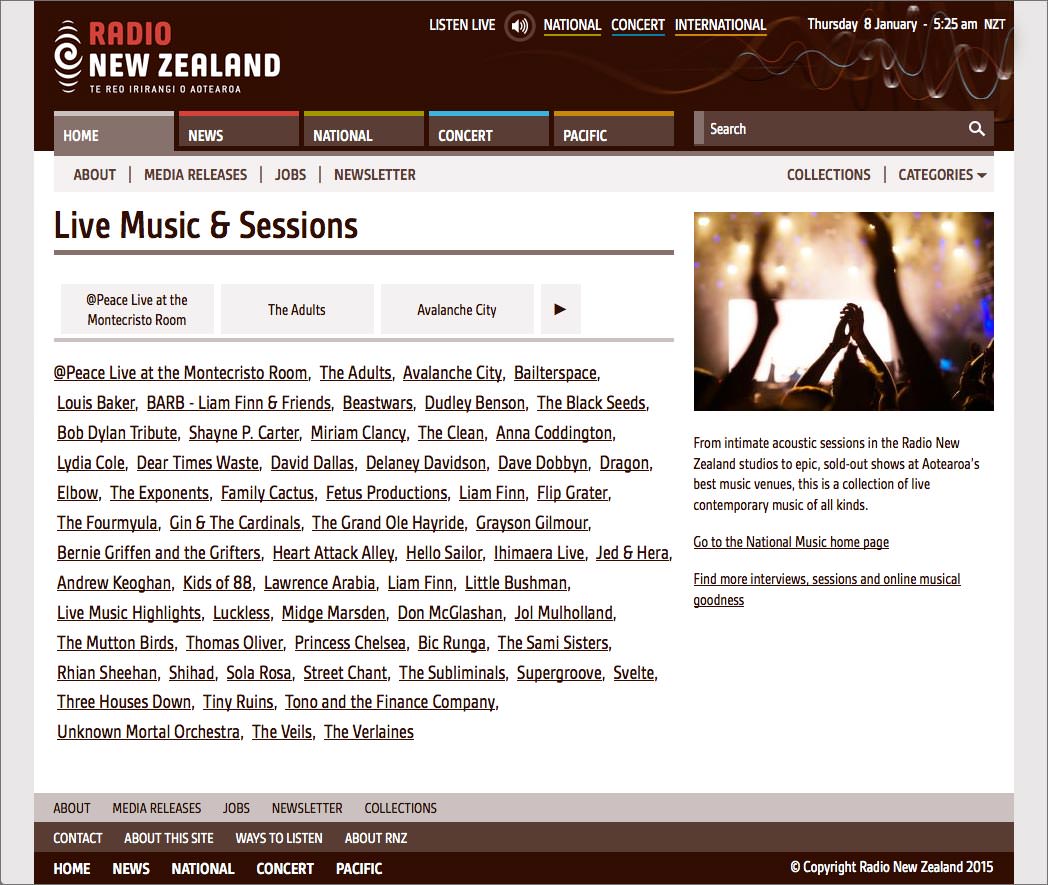
Task: Open Newsletter in the sub-navigation
Action: (x=374, y=175)
